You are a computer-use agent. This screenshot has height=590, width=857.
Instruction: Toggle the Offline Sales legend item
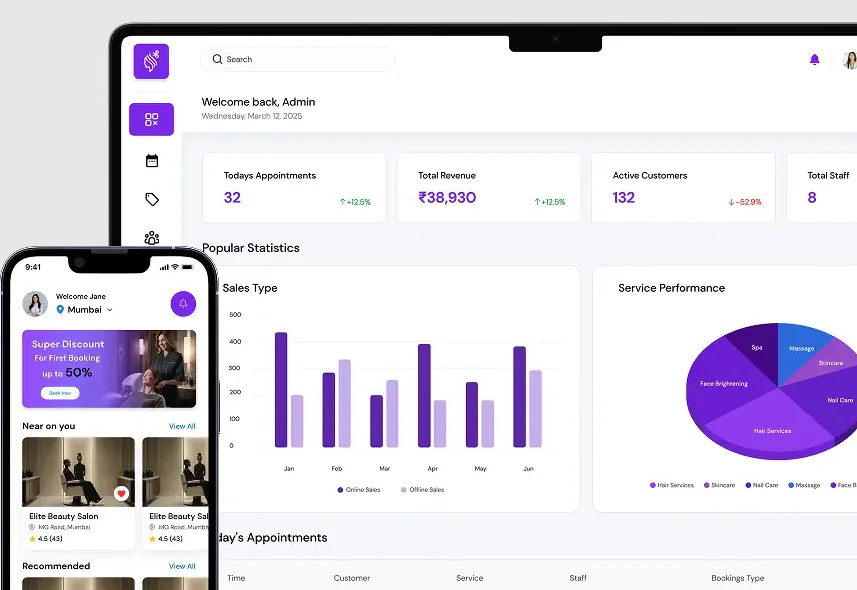[422, 489]
